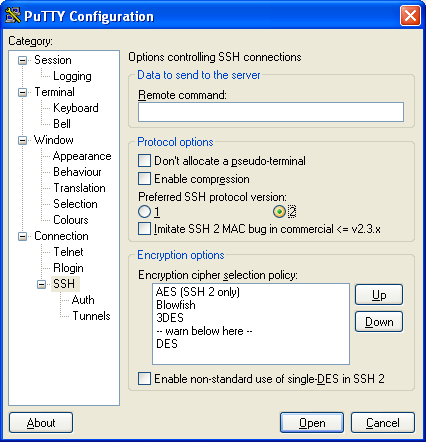Collapse the Session tree node
This screenshot has width=426, height=442.
pos(22,60)
